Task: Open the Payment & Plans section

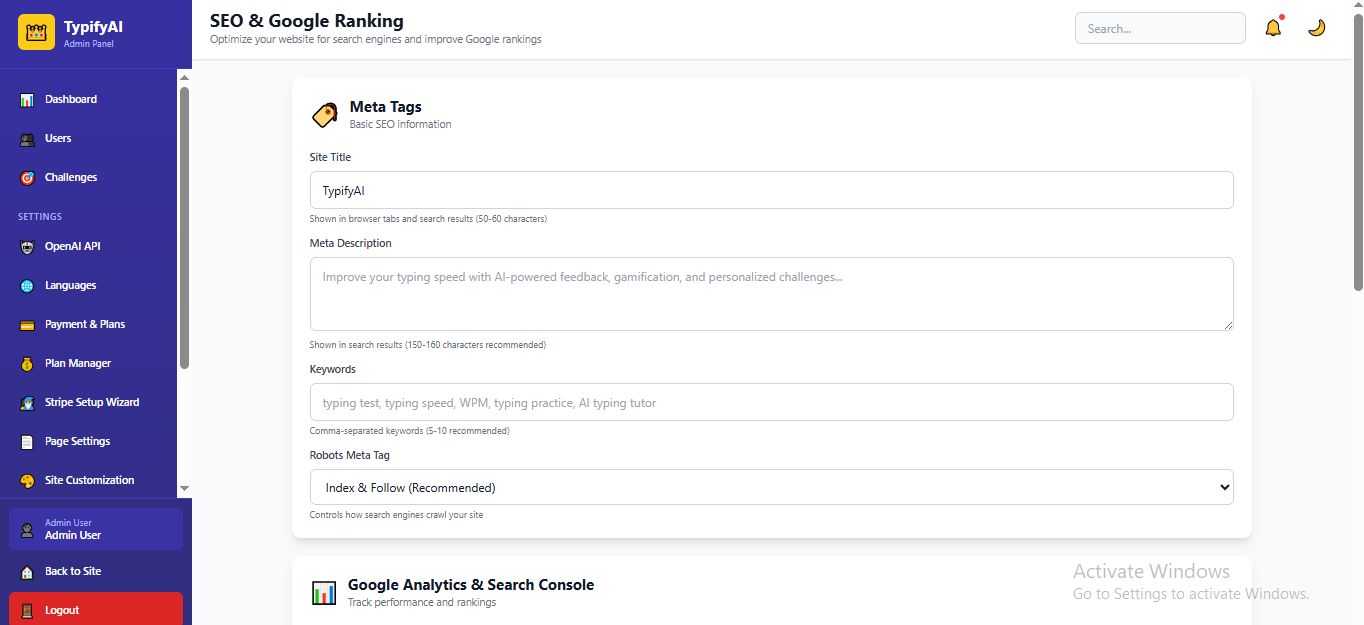Action: [x=85, y=324]
